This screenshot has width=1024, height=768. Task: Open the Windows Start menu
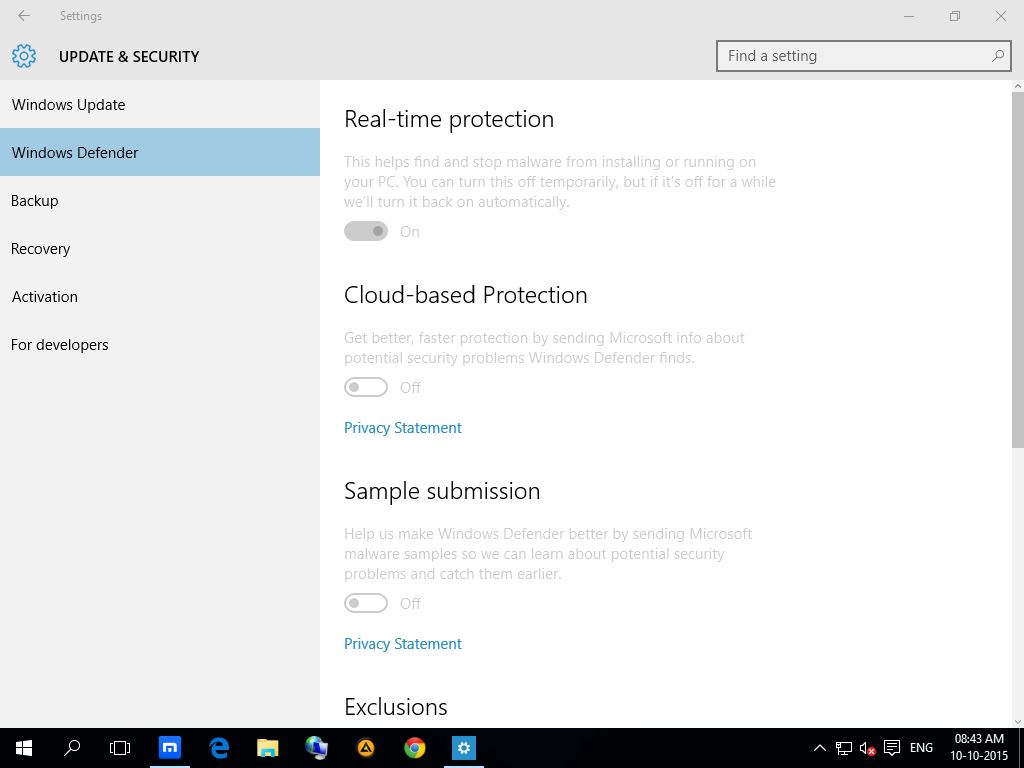coord(24,748)
